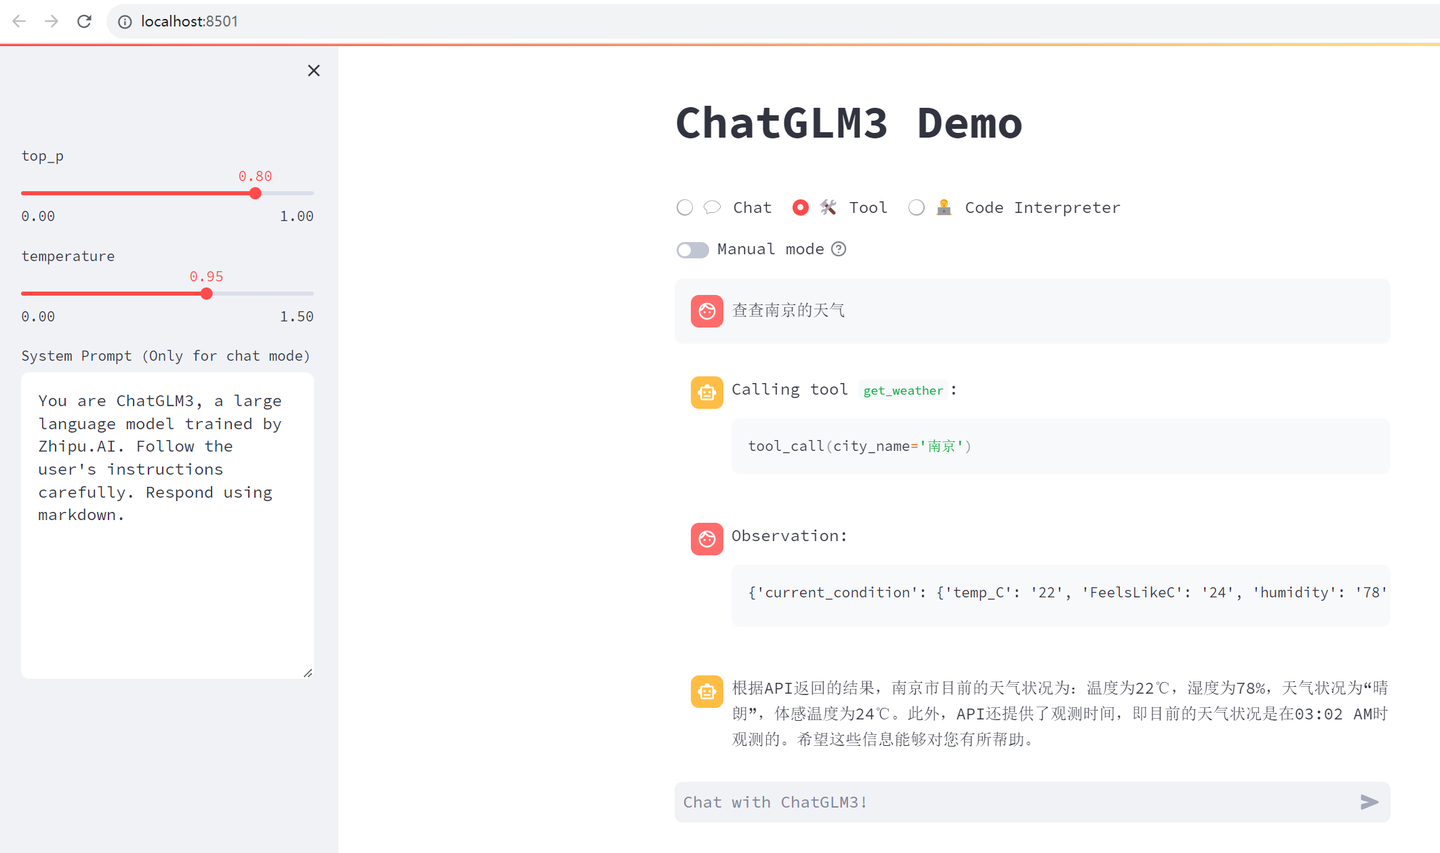Click the speech bubble icon next to Chat
The width and height of the screenshot is (1440, 853).
coord(712,207)
